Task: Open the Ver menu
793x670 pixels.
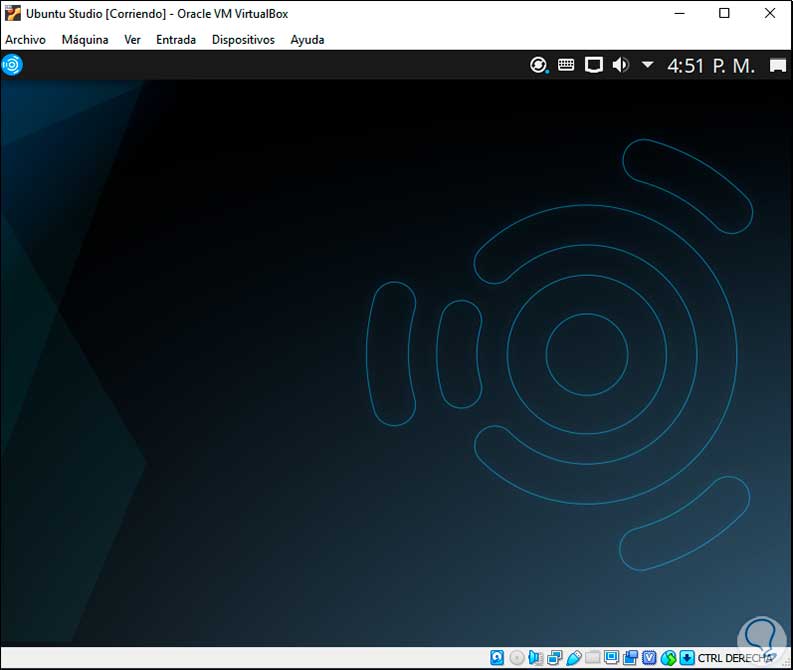Action: pyautogui.click(x=133, y=39)
